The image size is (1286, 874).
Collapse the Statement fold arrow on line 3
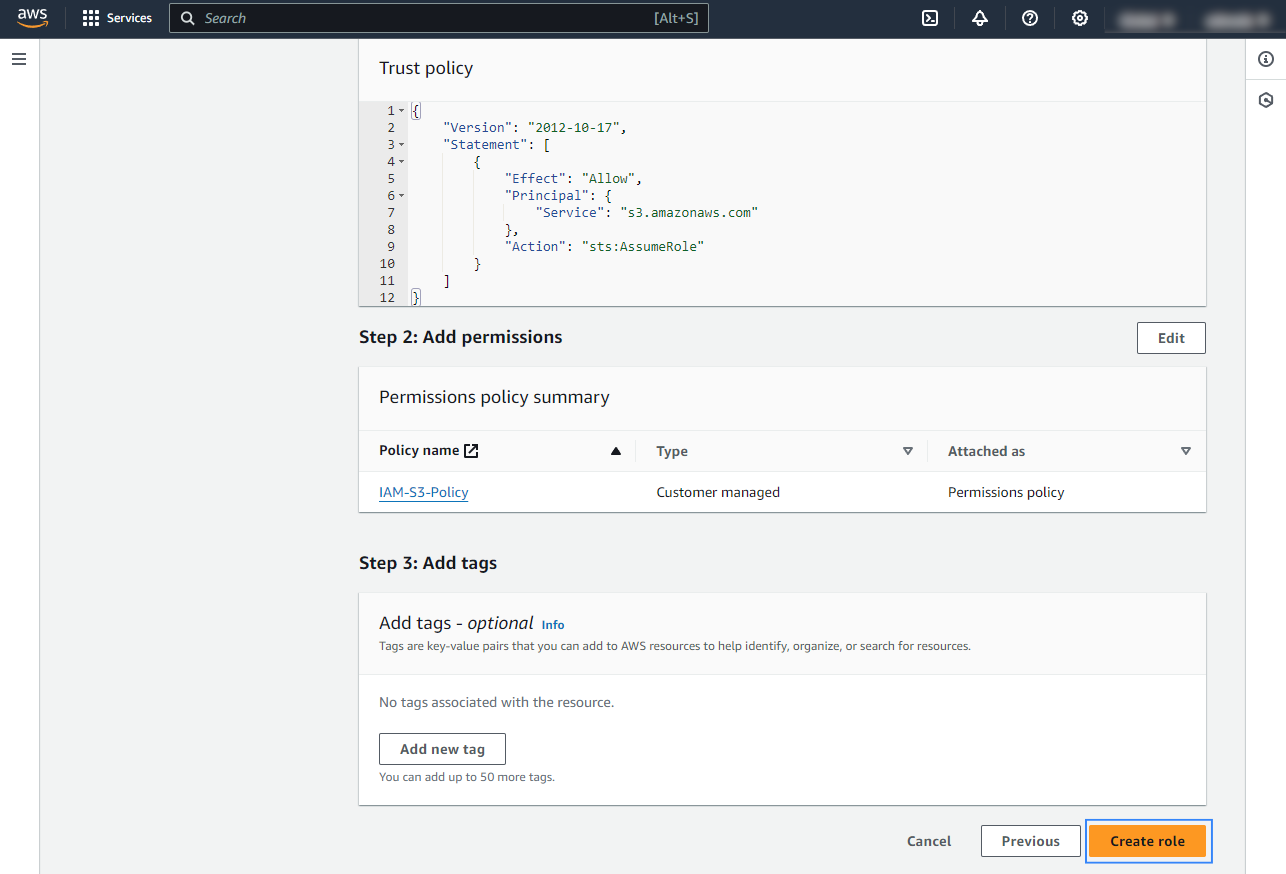click(x=402, y=145)
